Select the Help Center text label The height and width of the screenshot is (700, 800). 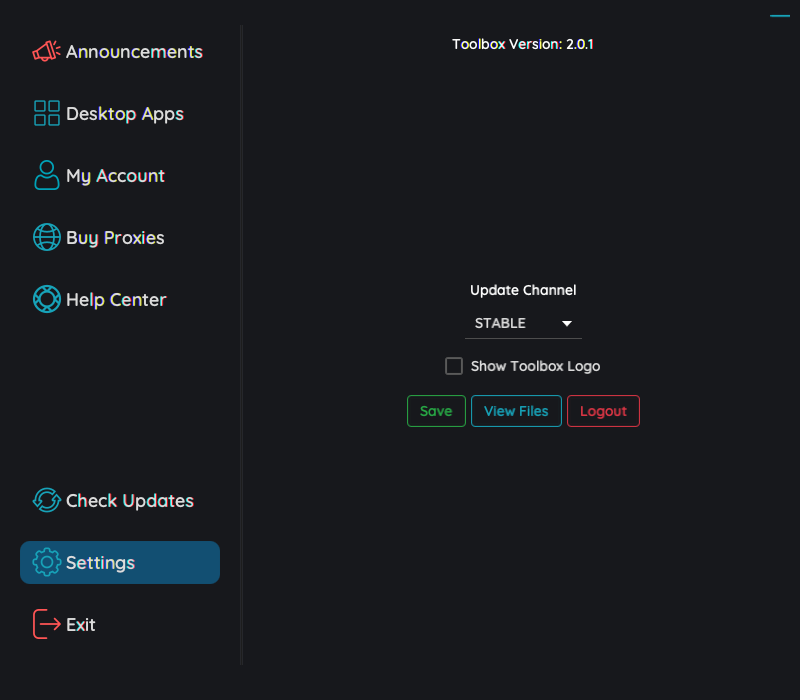point(116,300)
